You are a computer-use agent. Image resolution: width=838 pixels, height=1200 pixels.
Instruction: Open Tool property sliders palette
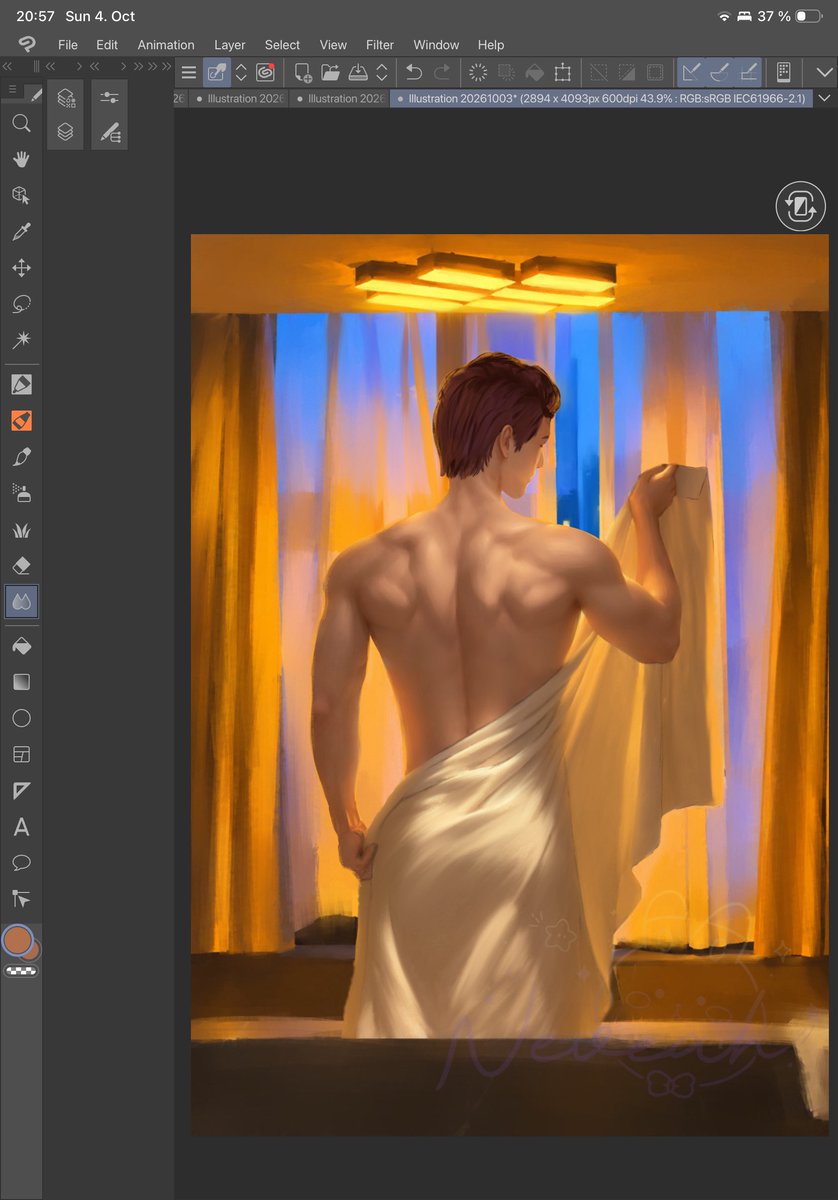tap(110, 97)
